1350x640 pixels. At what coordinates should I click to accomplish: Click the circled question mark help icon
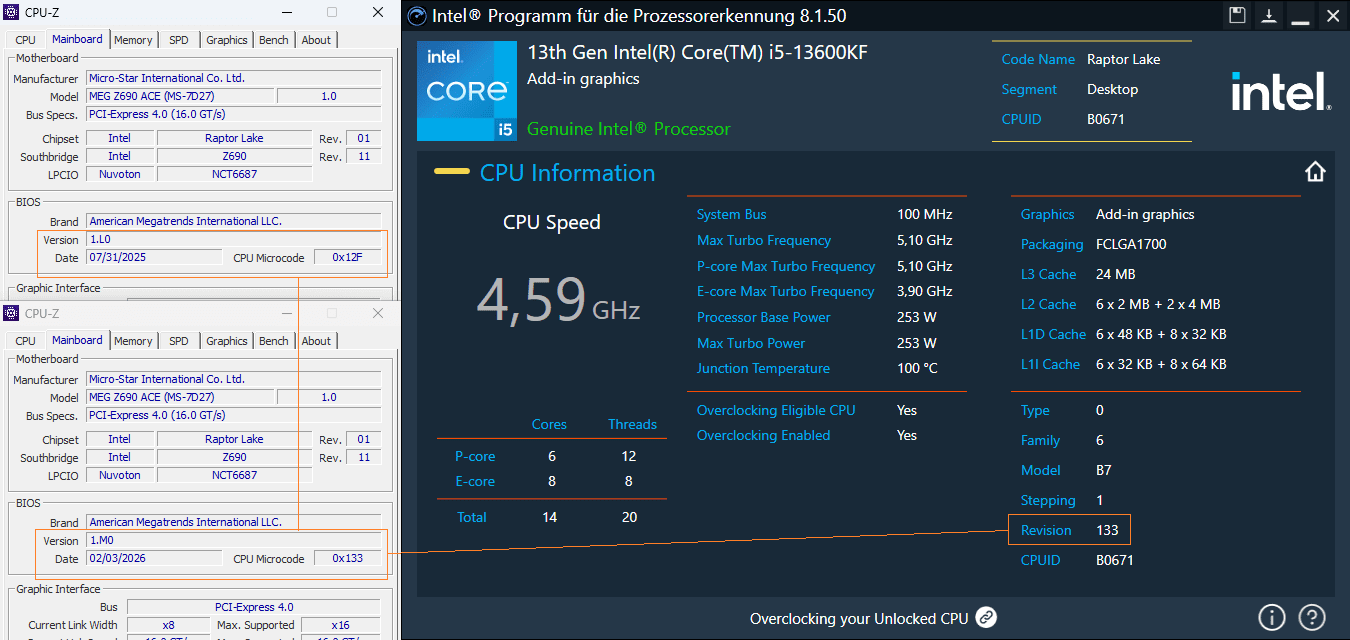(x=1311, y=617)
